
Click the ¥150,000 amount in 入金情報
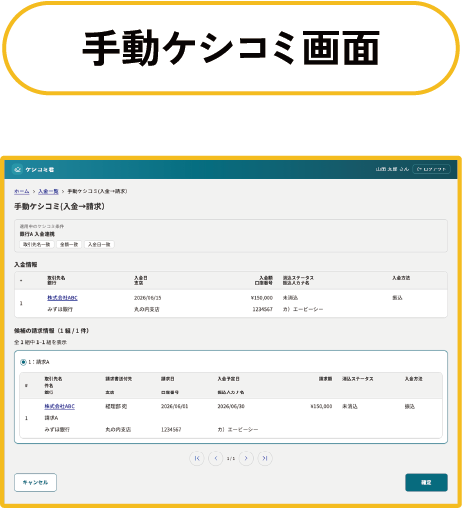[262, 298]
